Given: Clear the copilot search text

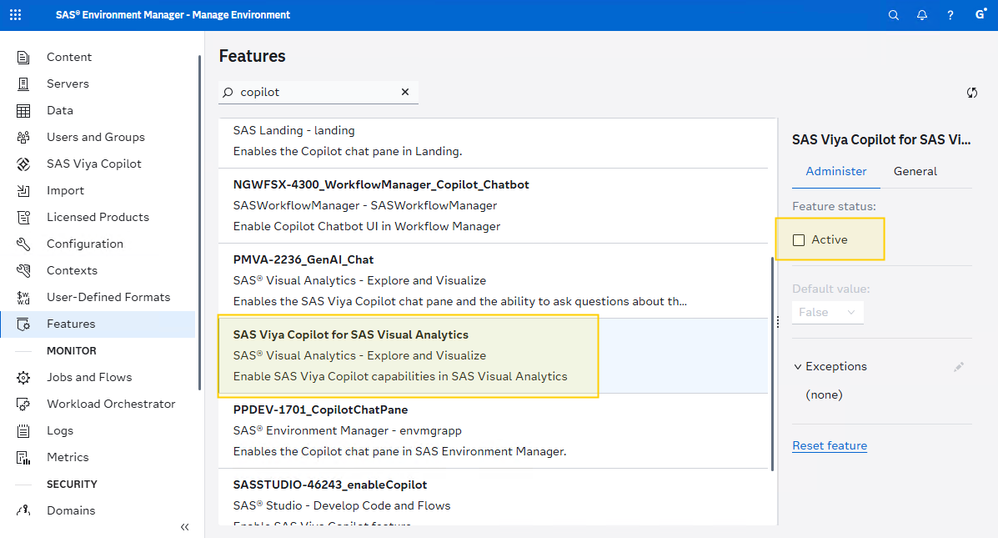Looking at the screenshot, I should point(405,92).
